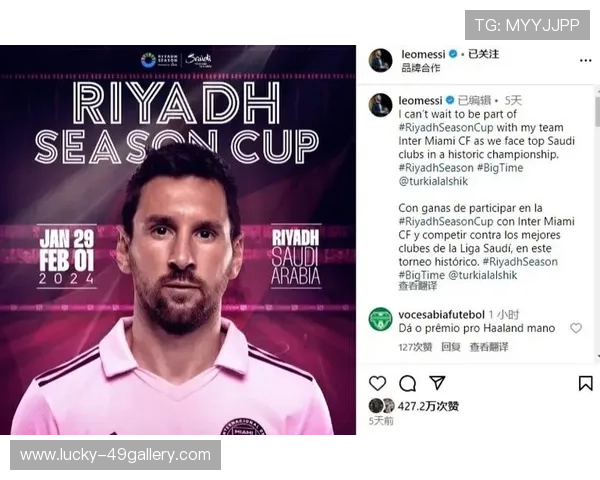This screenshot has width=600, height=480.
Task: Open the #RiyadhSeasonCup hashtag in English caption
Action: (x=446, y=127)
